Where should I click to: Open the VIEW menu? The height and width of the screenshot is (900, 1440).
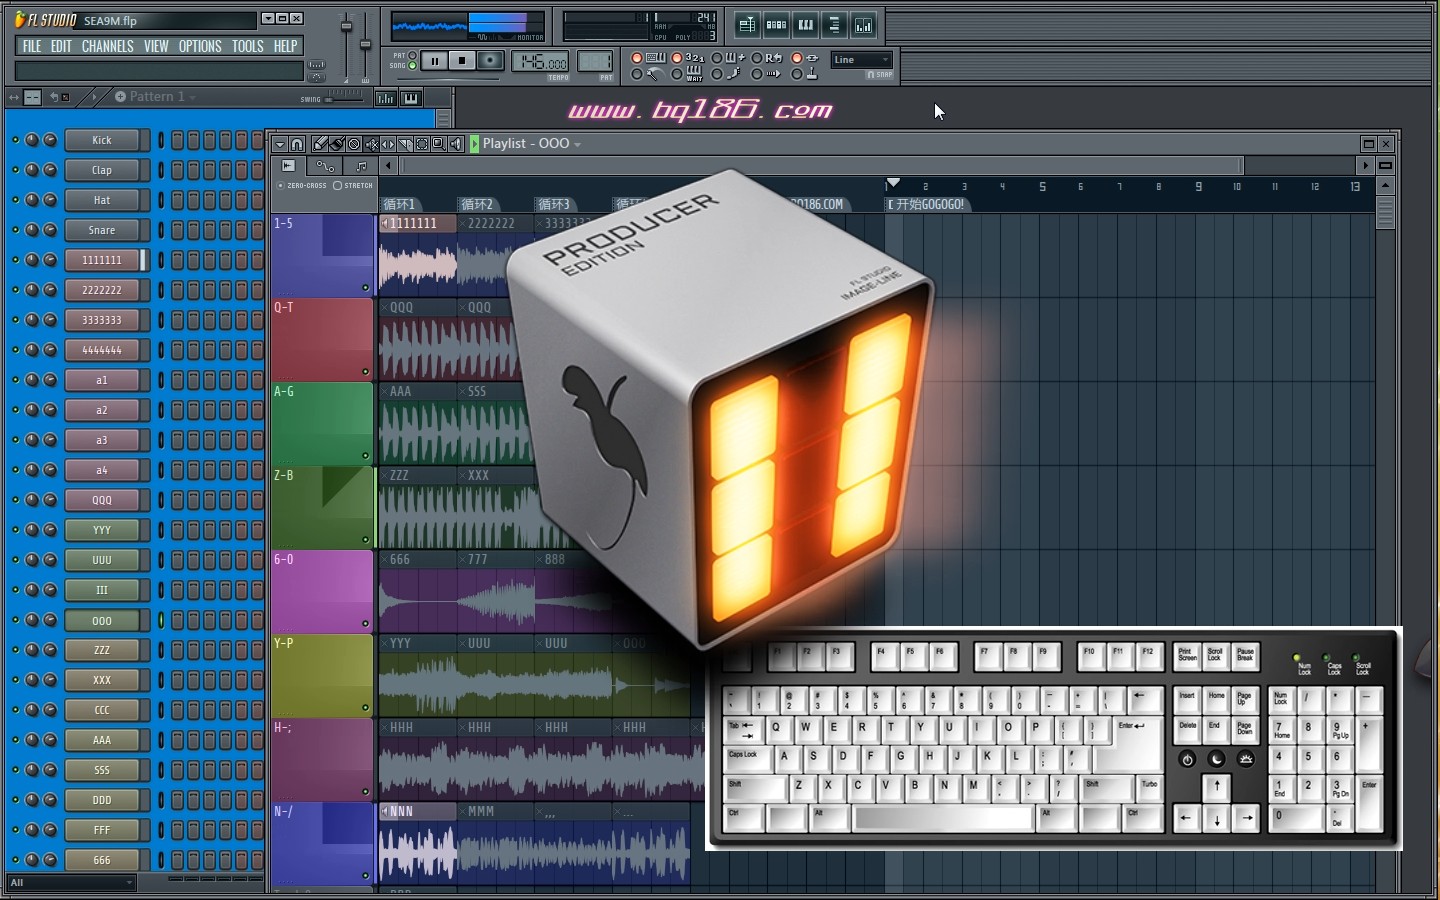coord(156,46)
